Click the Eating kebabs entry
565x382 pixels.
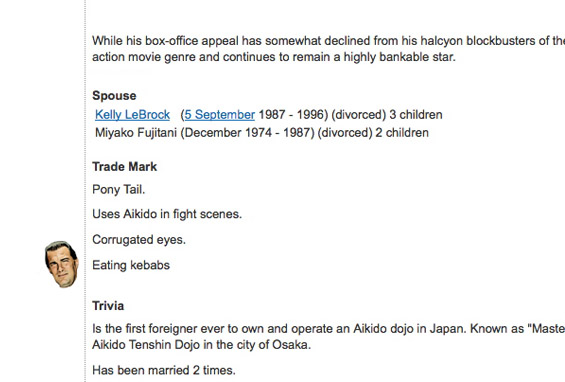pyautogui.click(x=131, y=265)
